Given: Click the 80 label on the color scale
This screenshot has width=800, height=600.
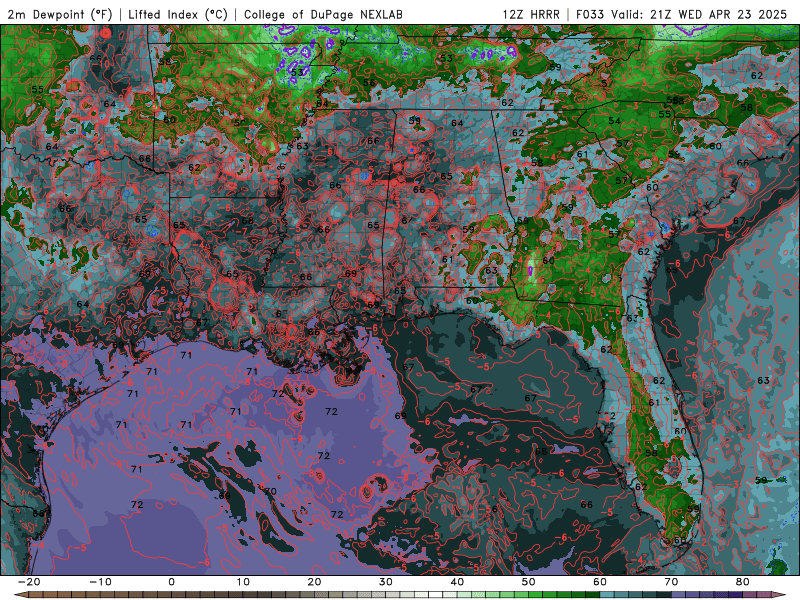Looking at the screenshot, I should pyautogui.click(x=743, y=582).
